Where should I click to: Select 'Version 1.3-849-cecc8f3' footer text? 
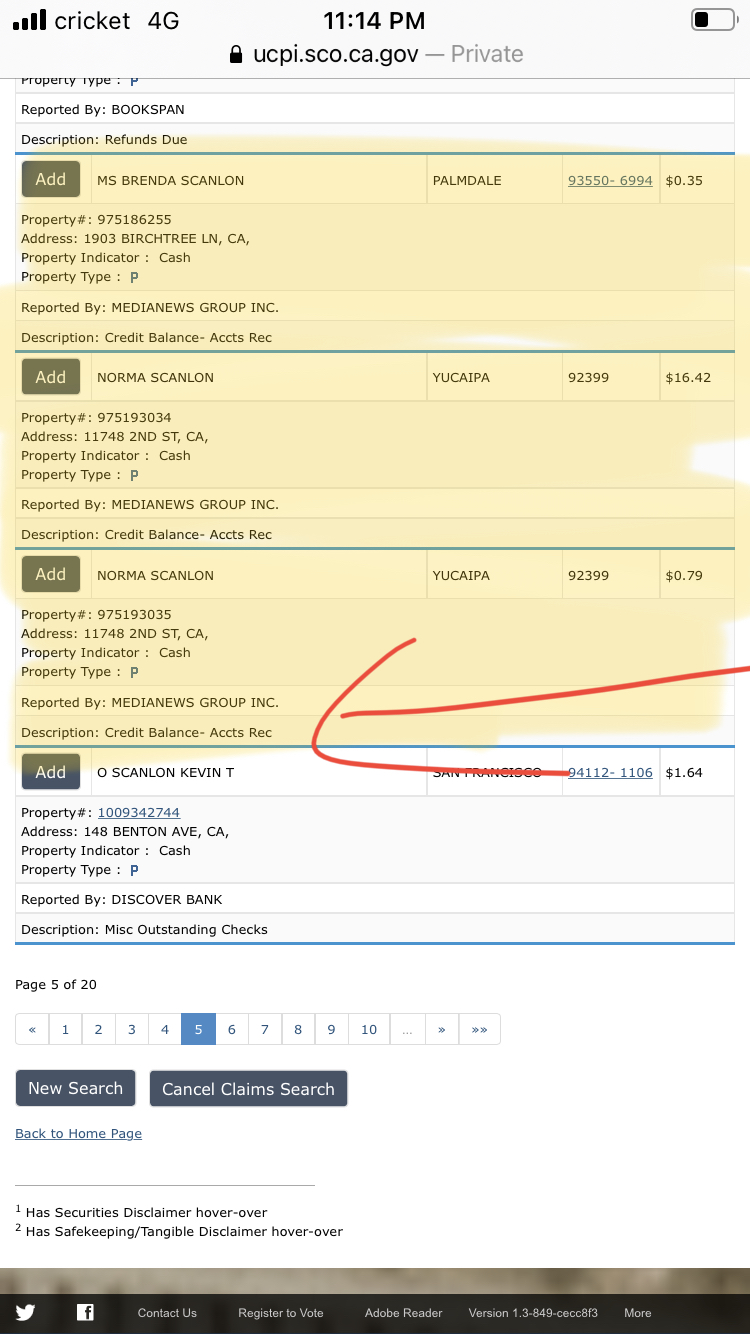pos(533,1313)
